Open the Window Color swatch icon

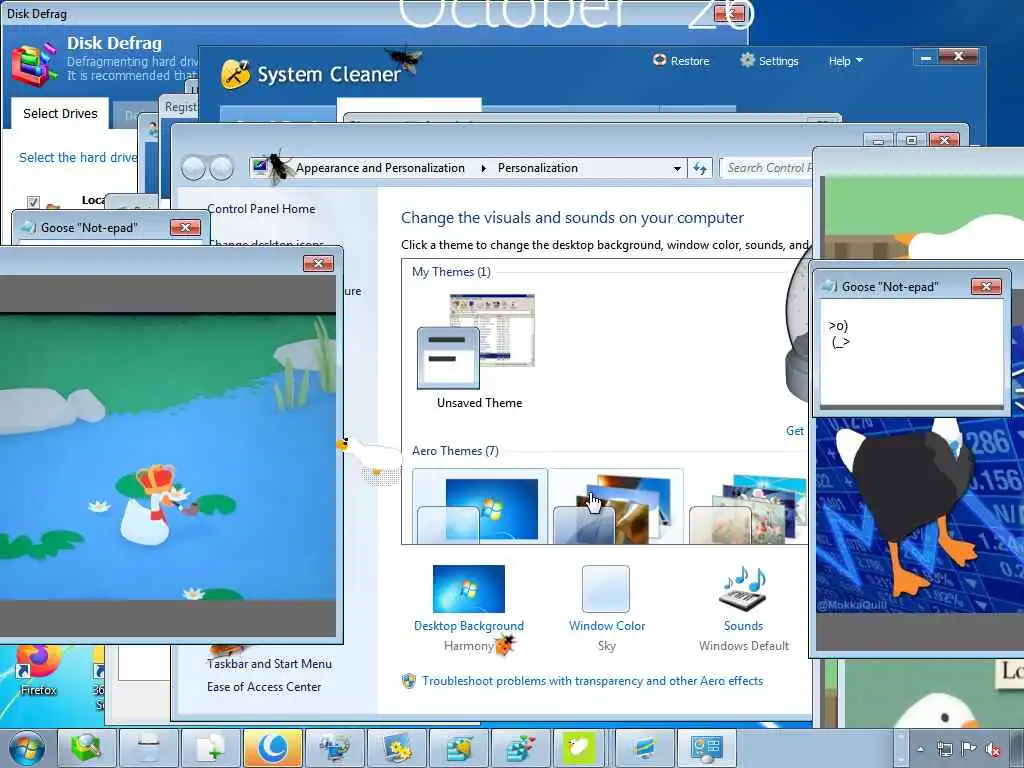(x=606, y=588)
